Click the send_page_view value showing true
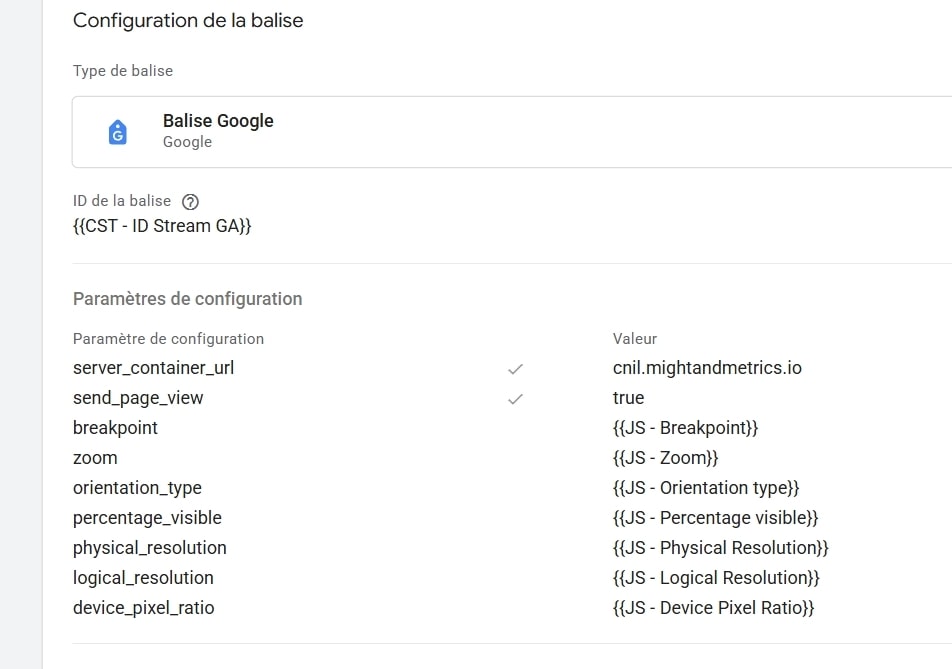This screenshot has height=669, width=952. [629, 397]
